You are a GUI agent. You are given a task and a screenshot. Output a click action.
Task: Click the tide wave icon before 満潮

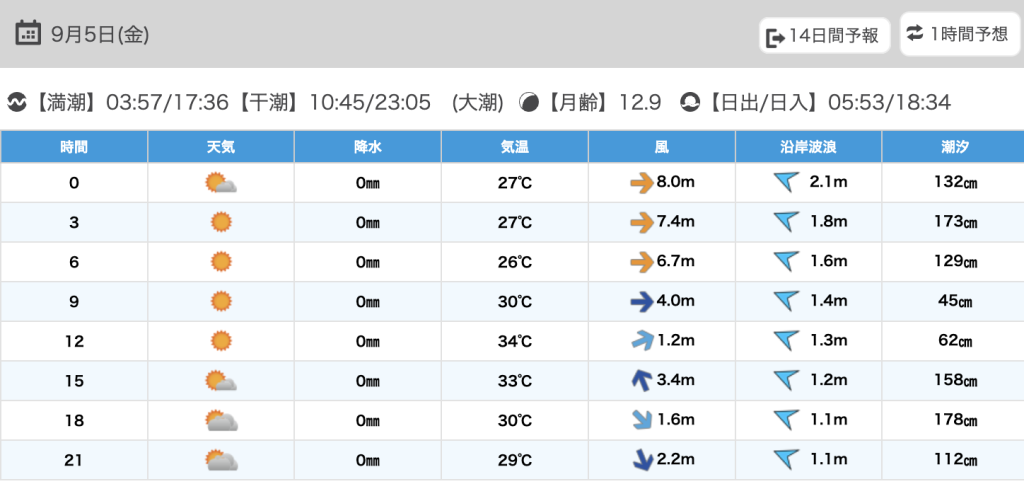pyautogui.click(x=16, y=103)
